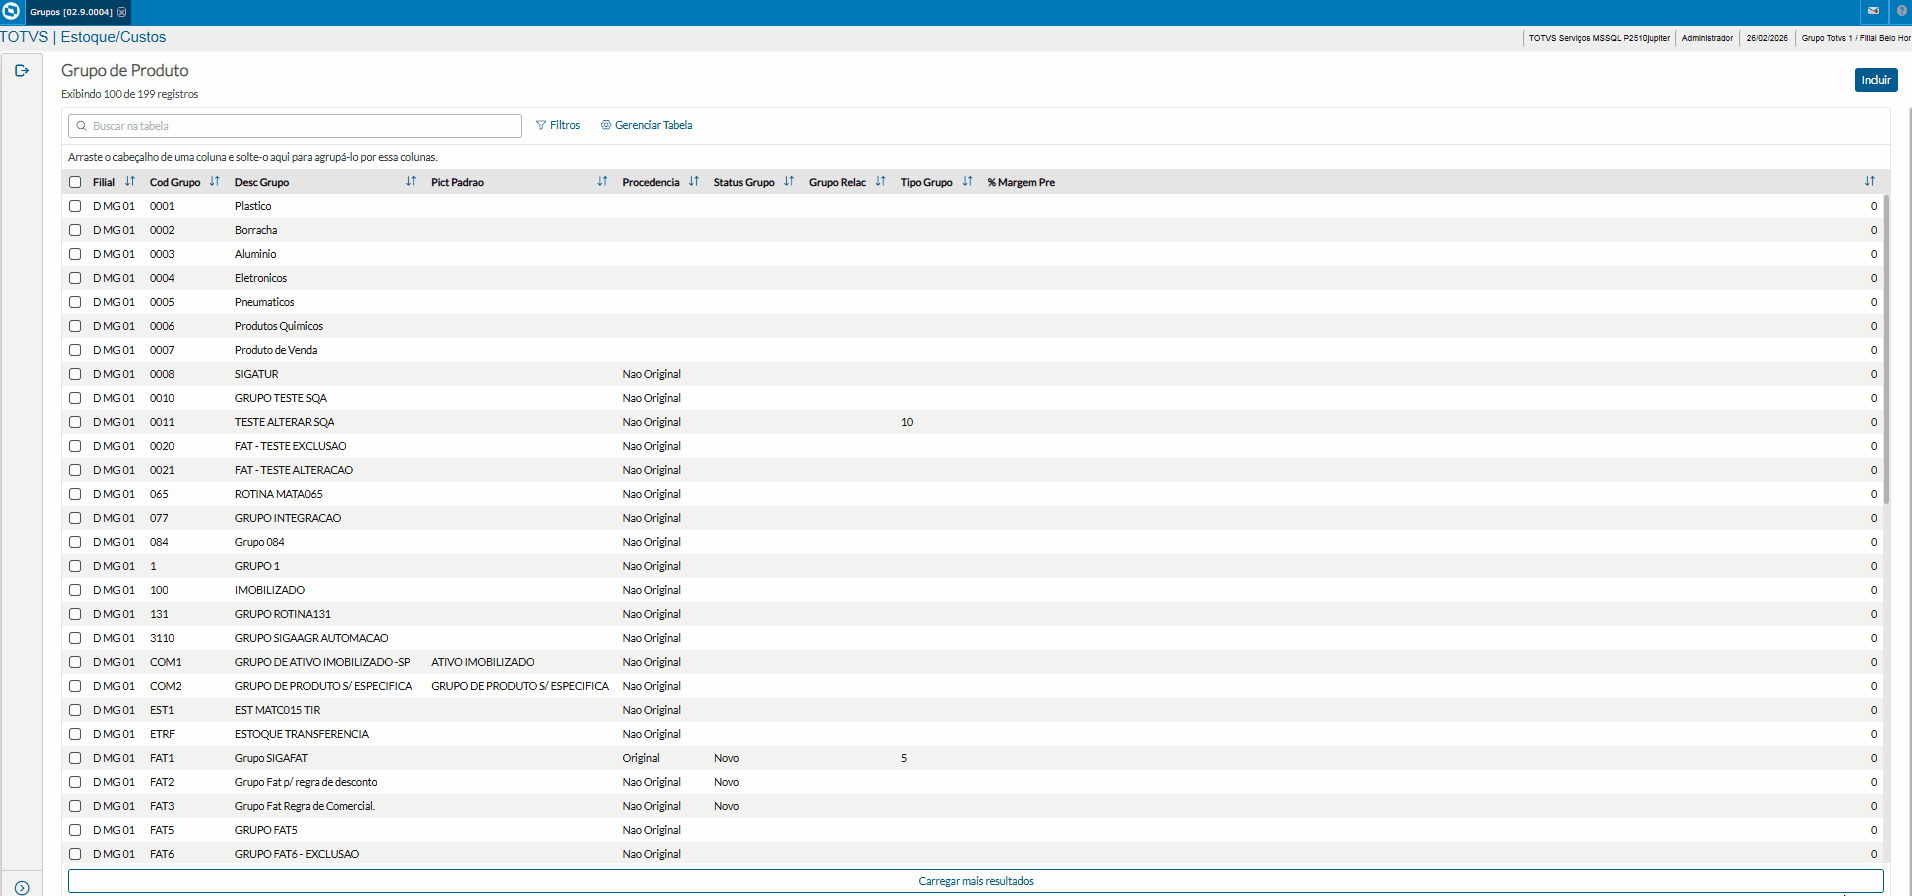
Task: Click the date 26/02/2026 in header
Action: pos(1767,38)
